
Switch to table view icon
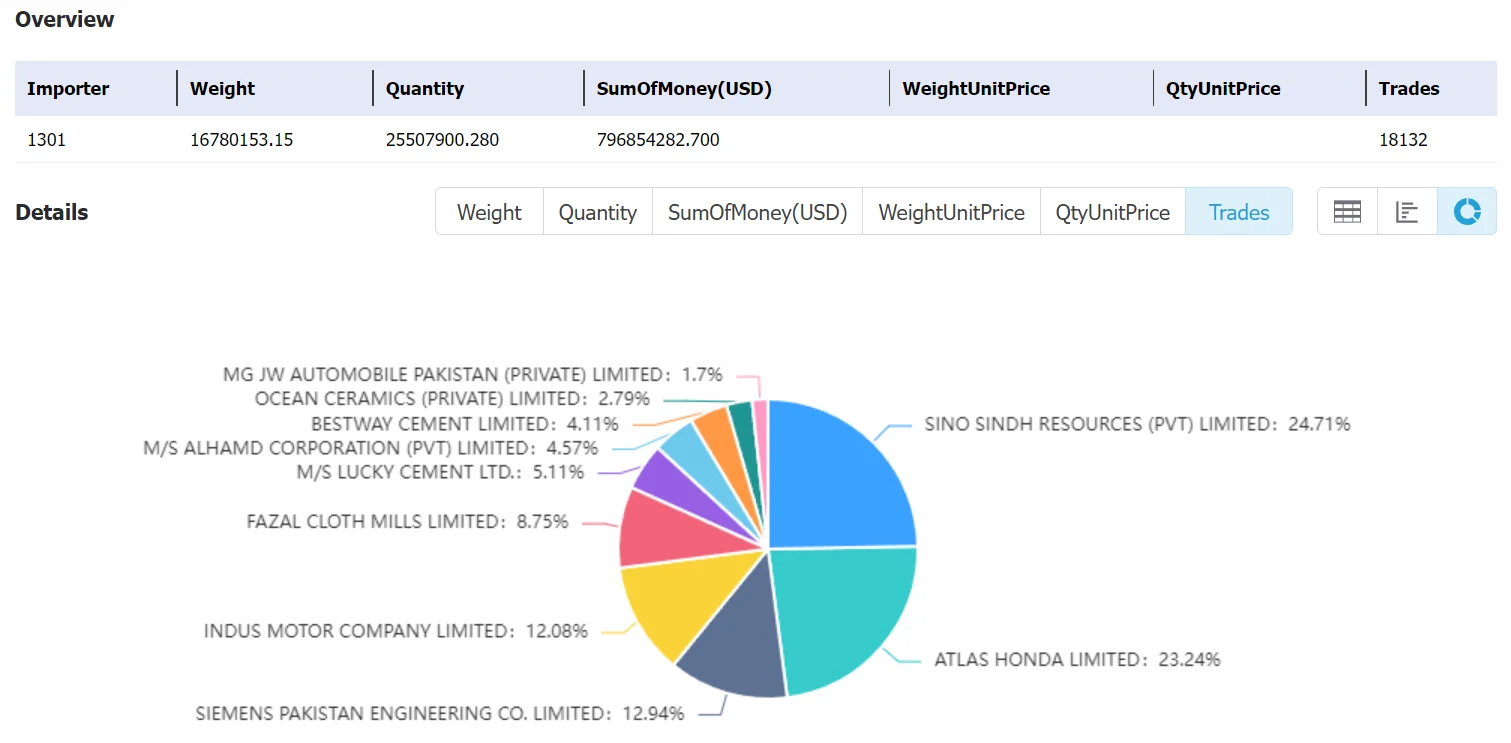tap(1347, 212)
